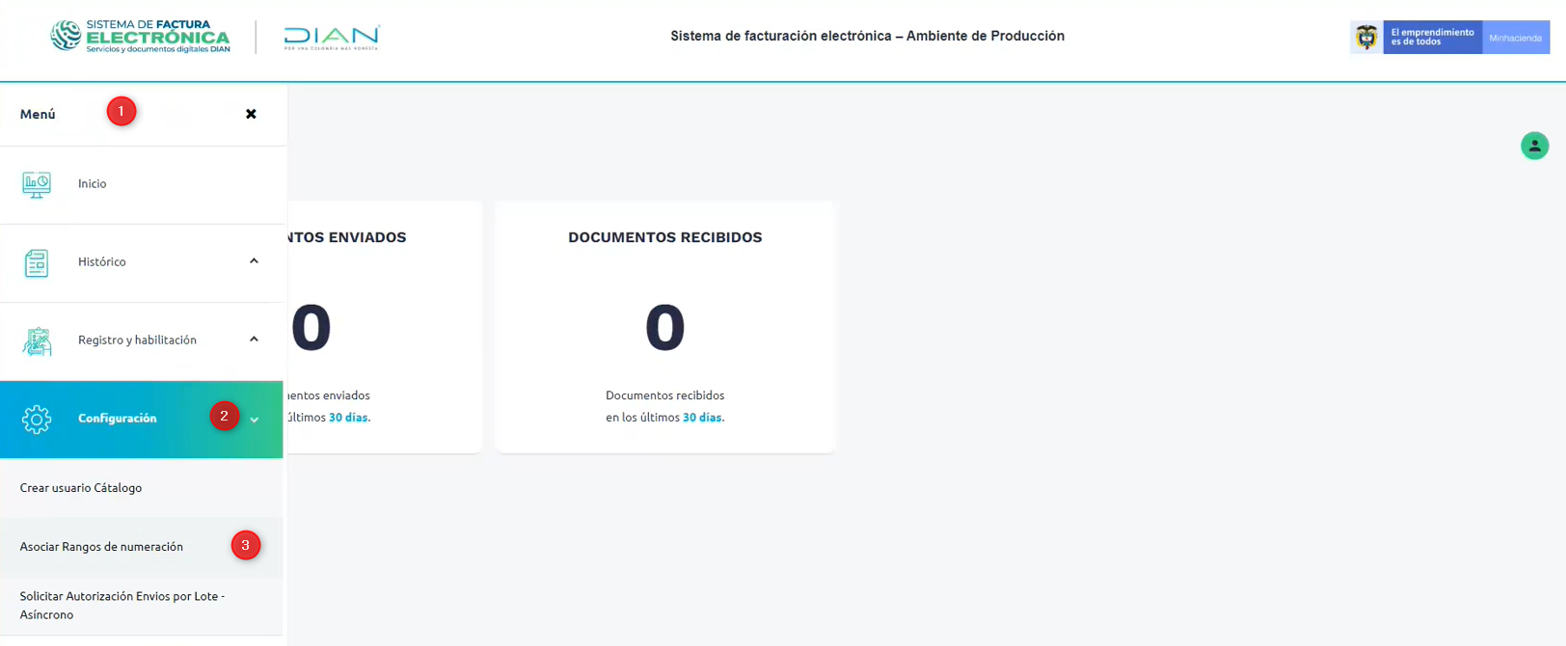Click the Minhacienda banner badge
This screenshot has height=646, width=1566.
(1515, 37)
